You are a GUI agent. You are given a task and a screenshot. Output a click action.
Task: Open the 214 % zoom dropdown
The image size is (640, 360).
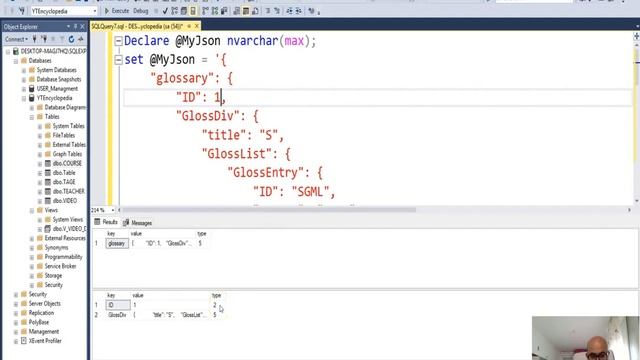(x=113, y=210)
